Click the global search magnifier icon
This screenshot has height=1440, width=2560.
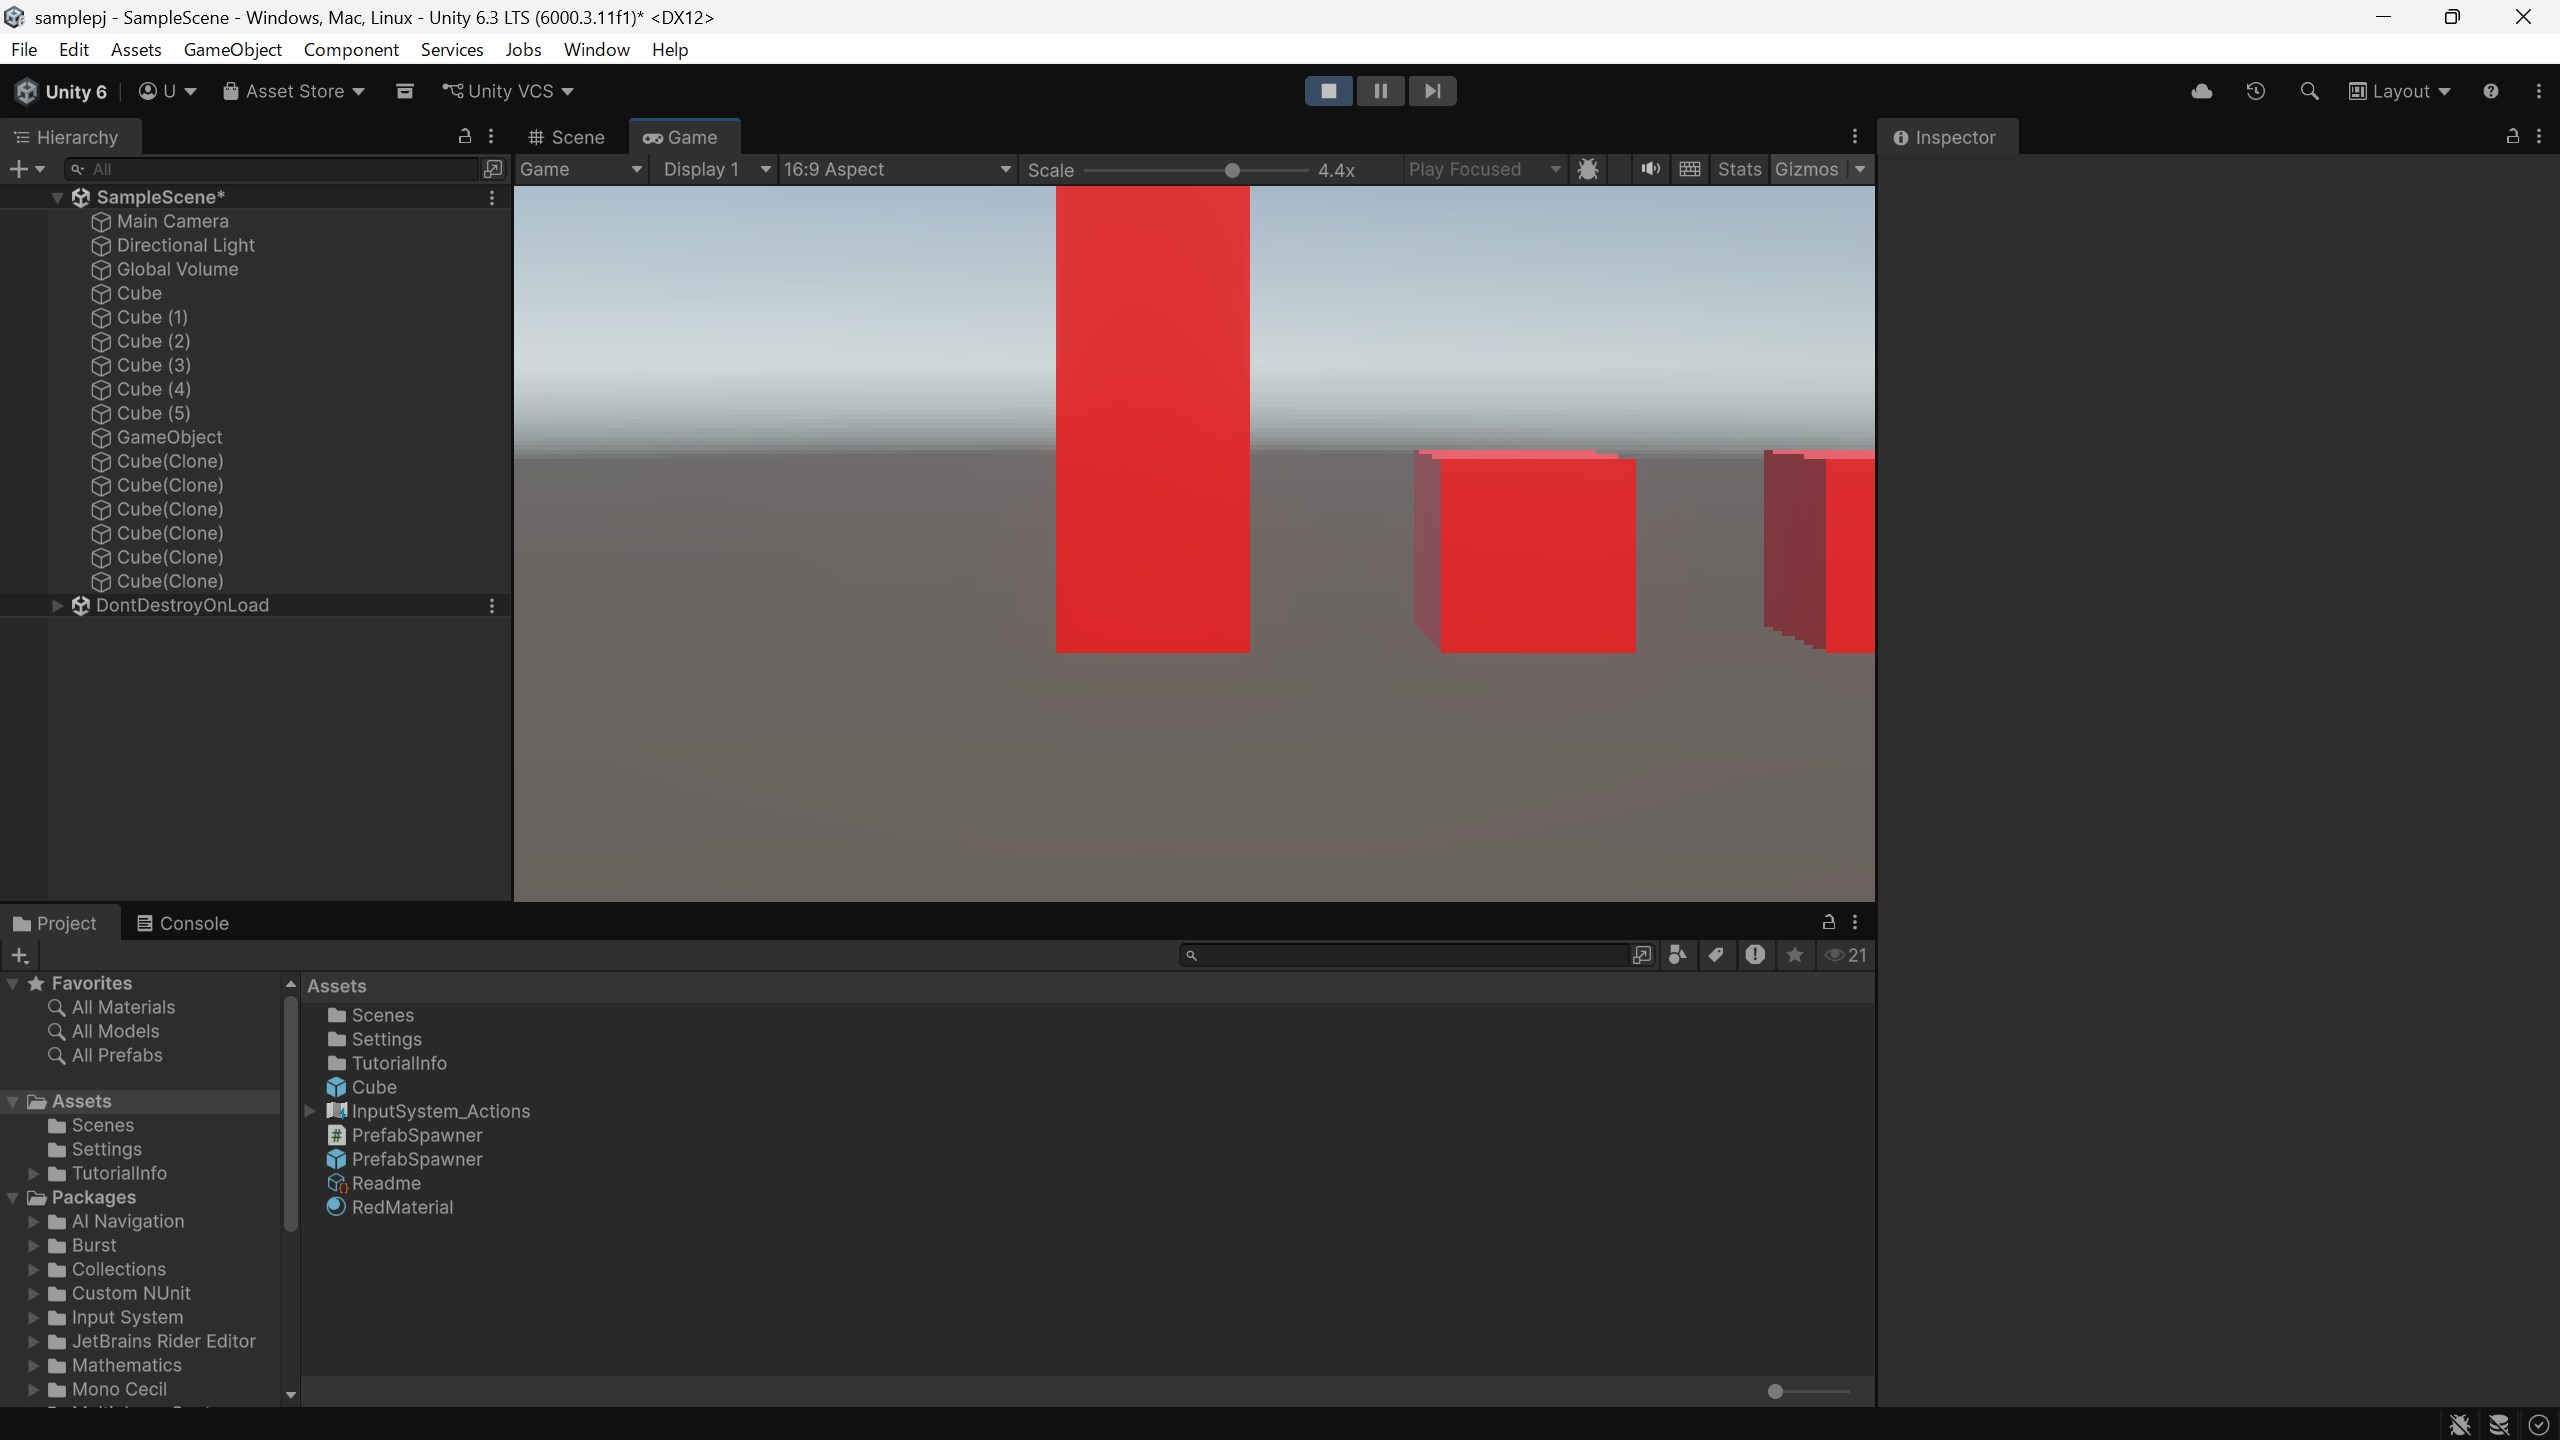[x=2308, y=91]
